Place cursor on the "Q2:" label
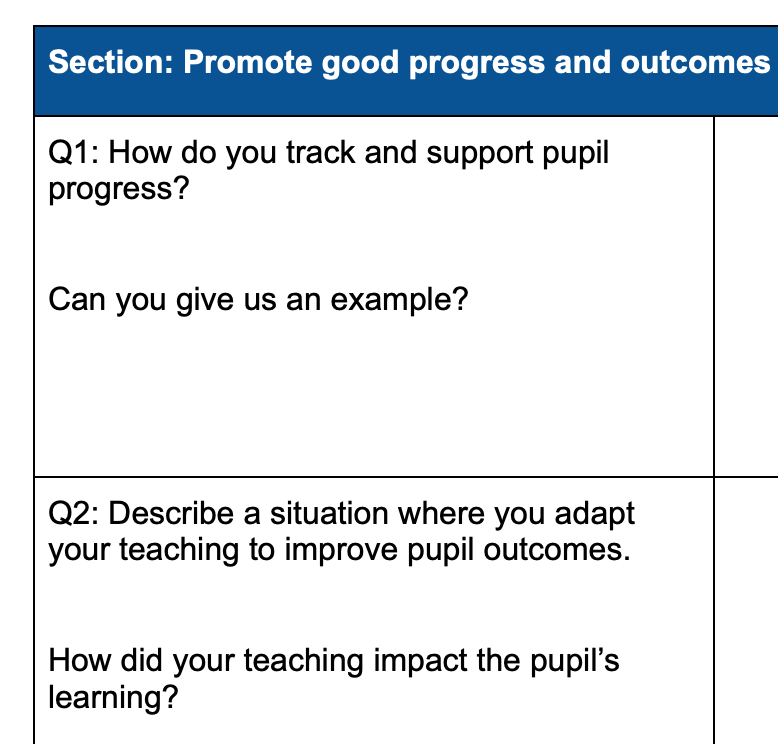Viewport: 778px width, 744px height. tap(72, 514)
